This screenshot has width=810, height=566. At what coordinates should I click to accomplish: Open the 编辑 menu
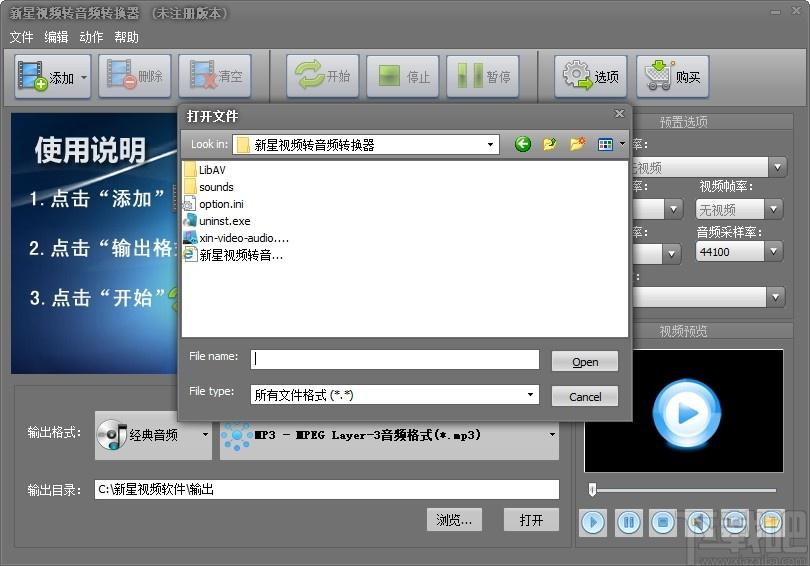(x=56, y=37)
